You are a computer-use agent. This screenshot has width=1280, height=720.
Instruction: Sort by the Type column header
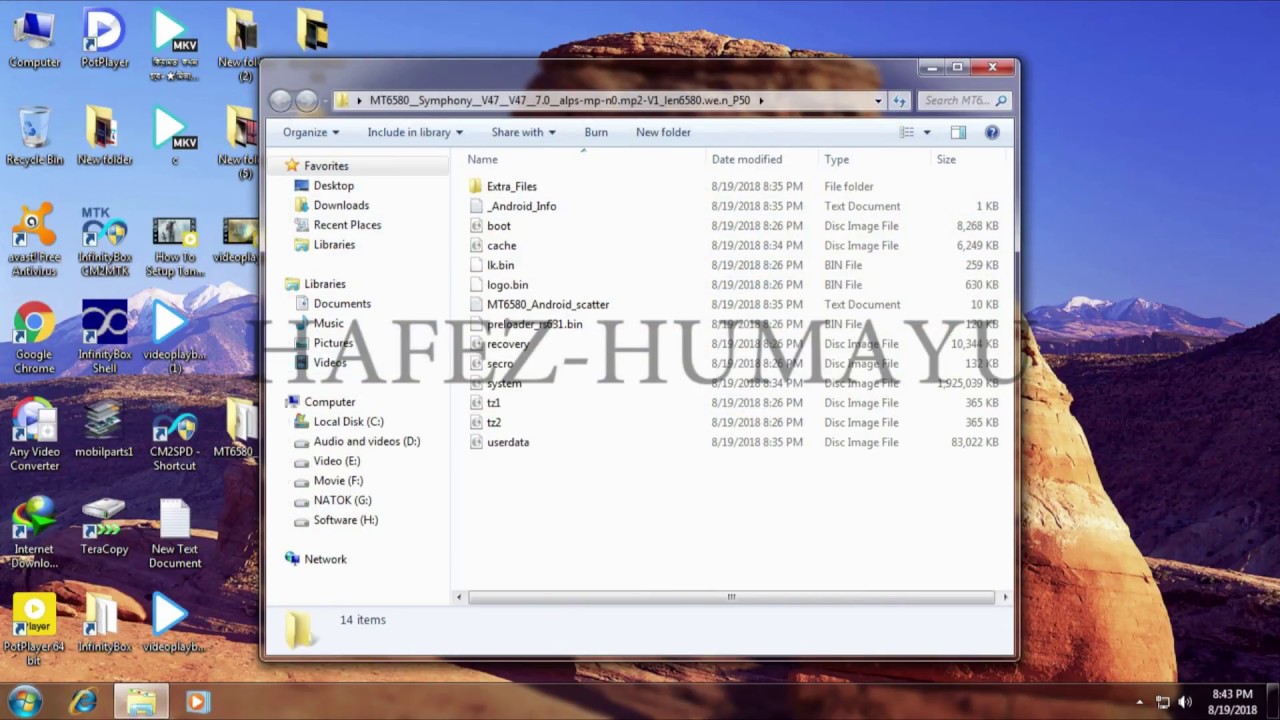point(874,159)
